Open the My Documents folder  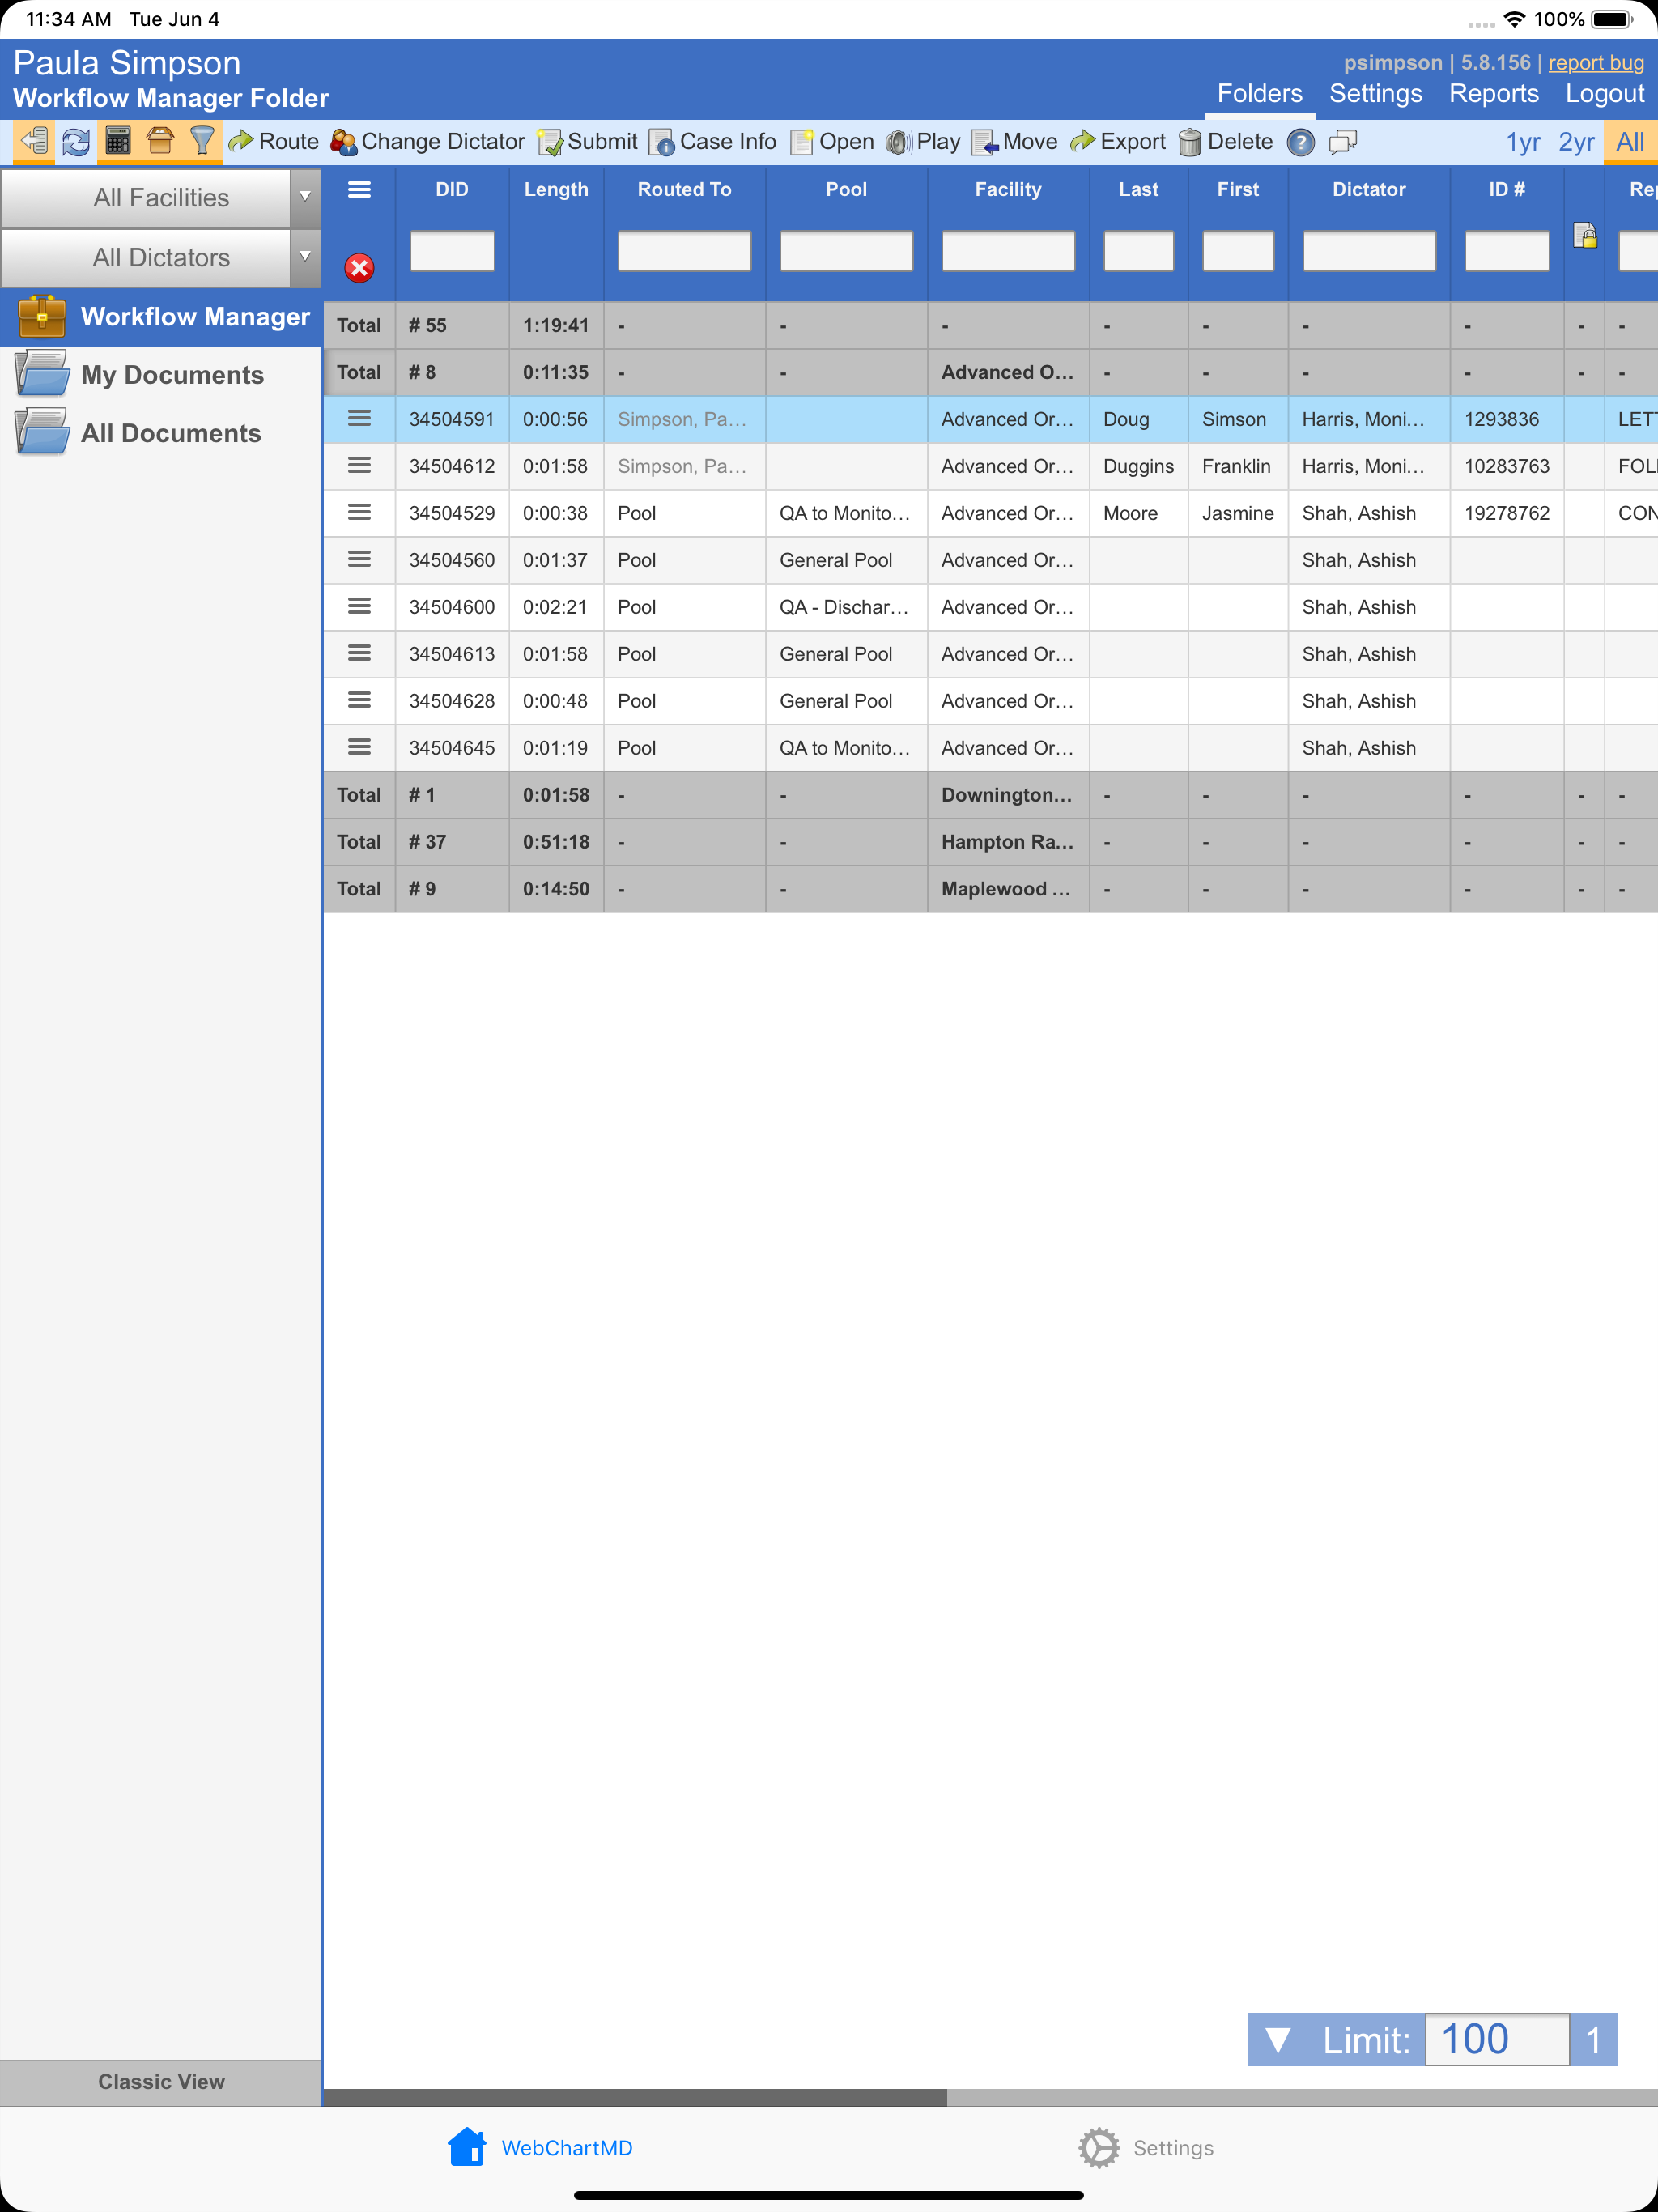click(x=160, y=375)
